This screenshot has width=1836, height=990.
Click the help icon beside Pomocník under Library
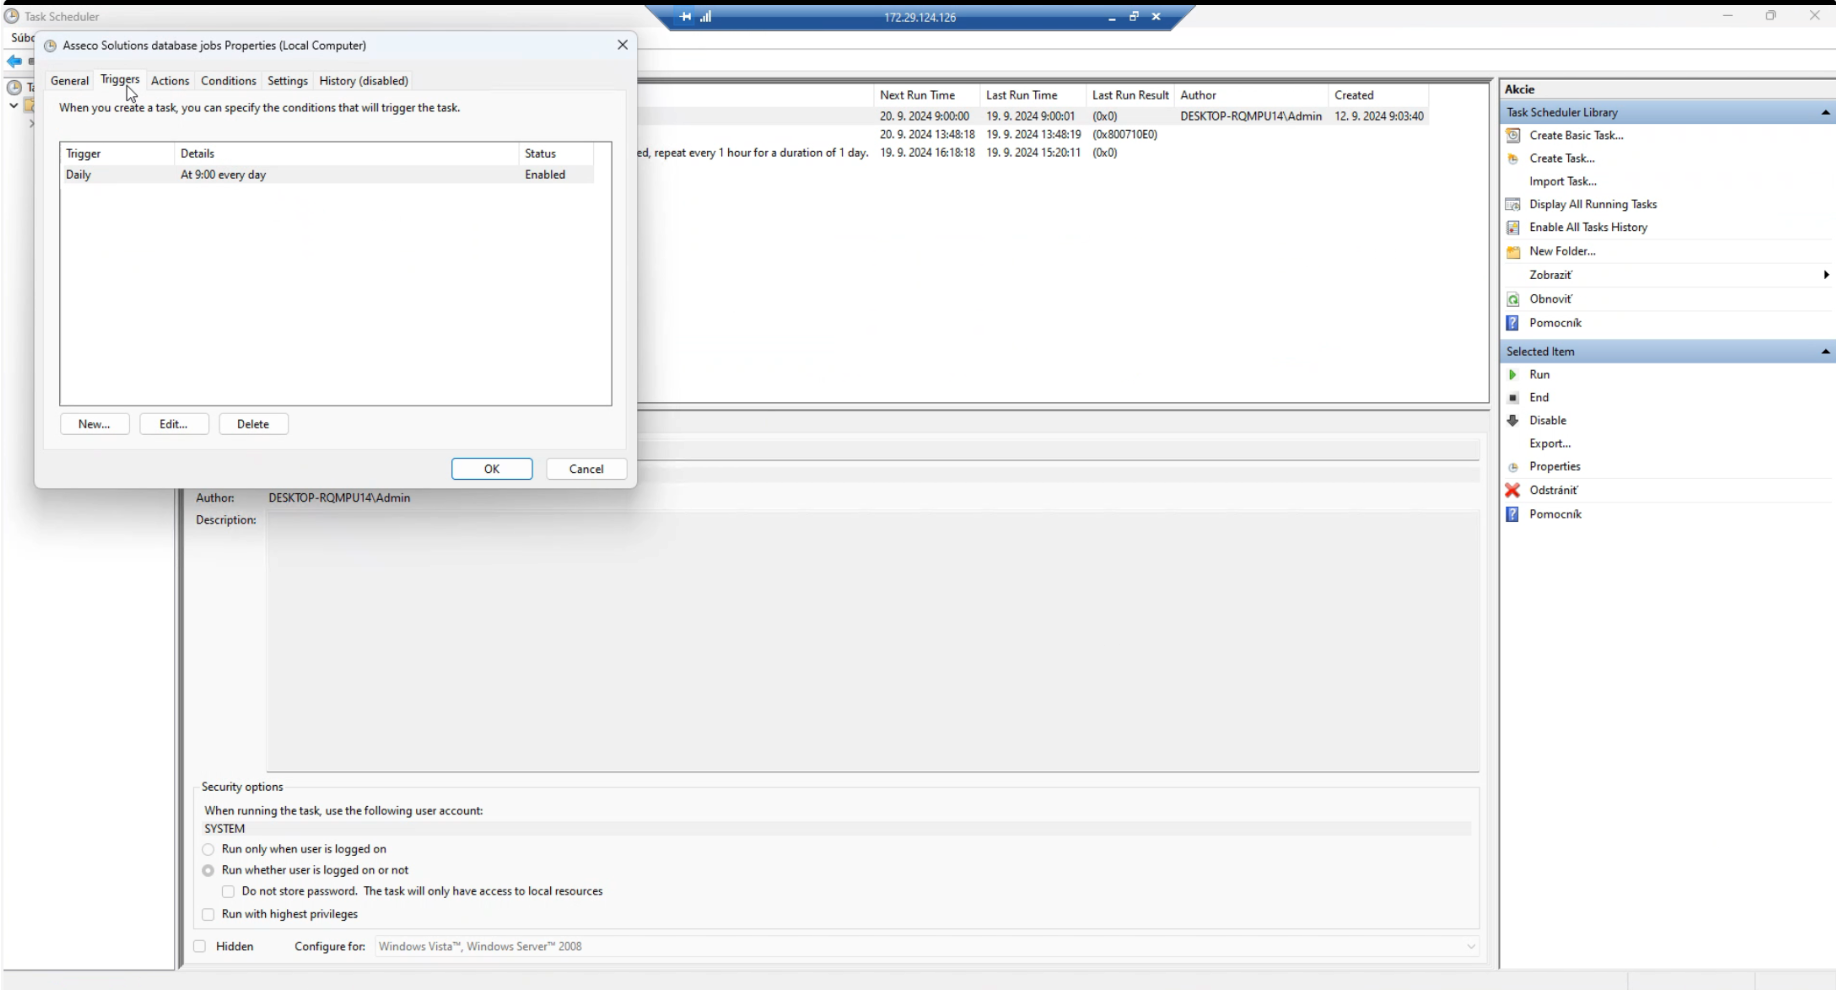tap(1513, 323)
